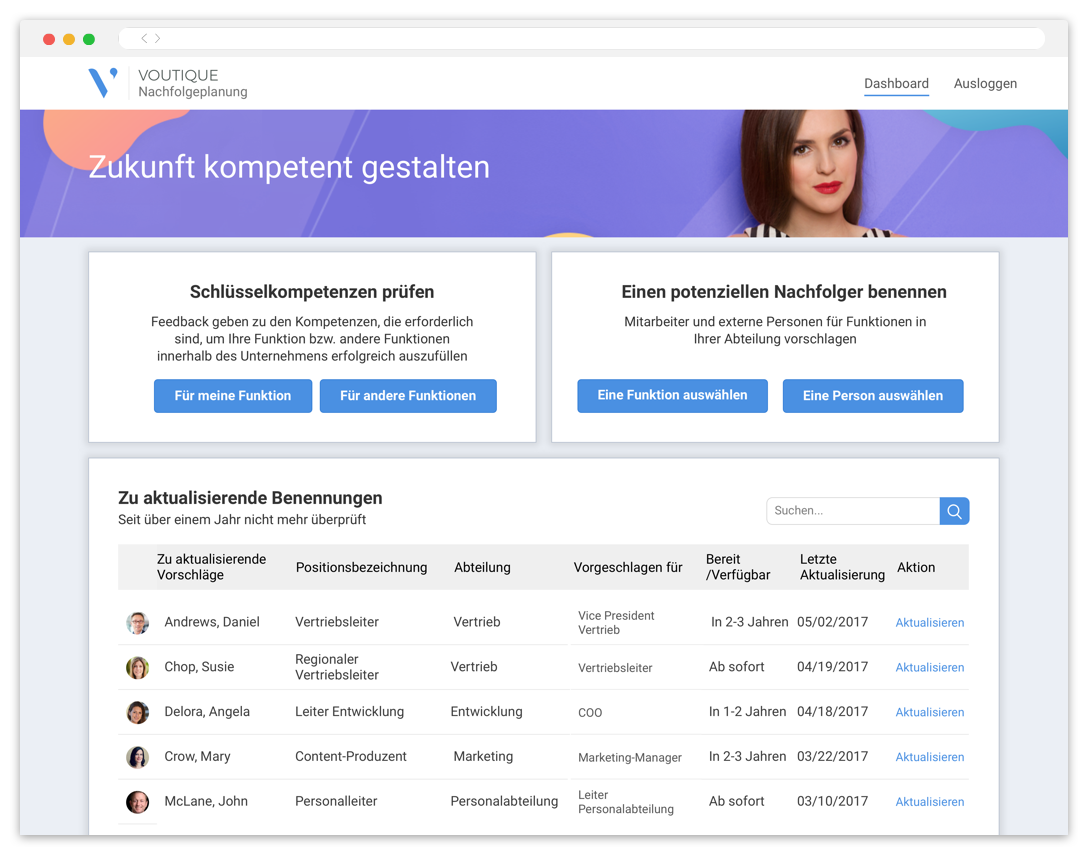Click Eine Person auswählen button
Viewport: 1088px width, 855px height.
coord(873,396)
